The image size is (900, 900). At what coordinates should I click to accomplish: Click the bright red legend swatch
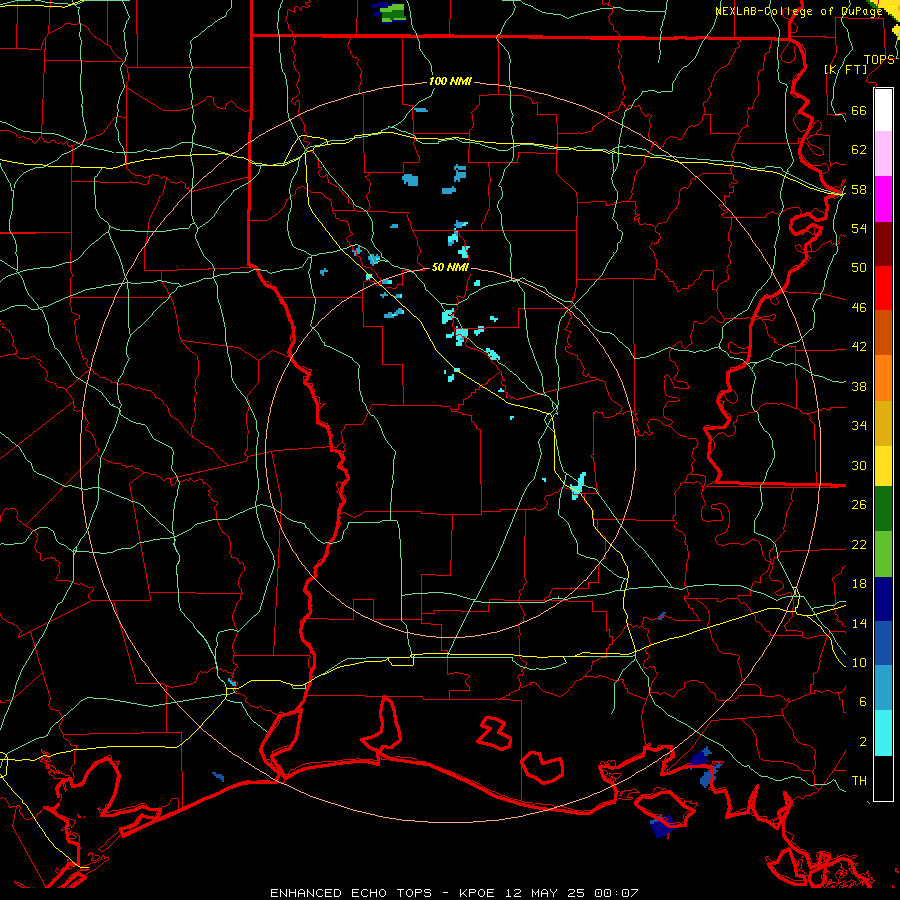(883, 288)
